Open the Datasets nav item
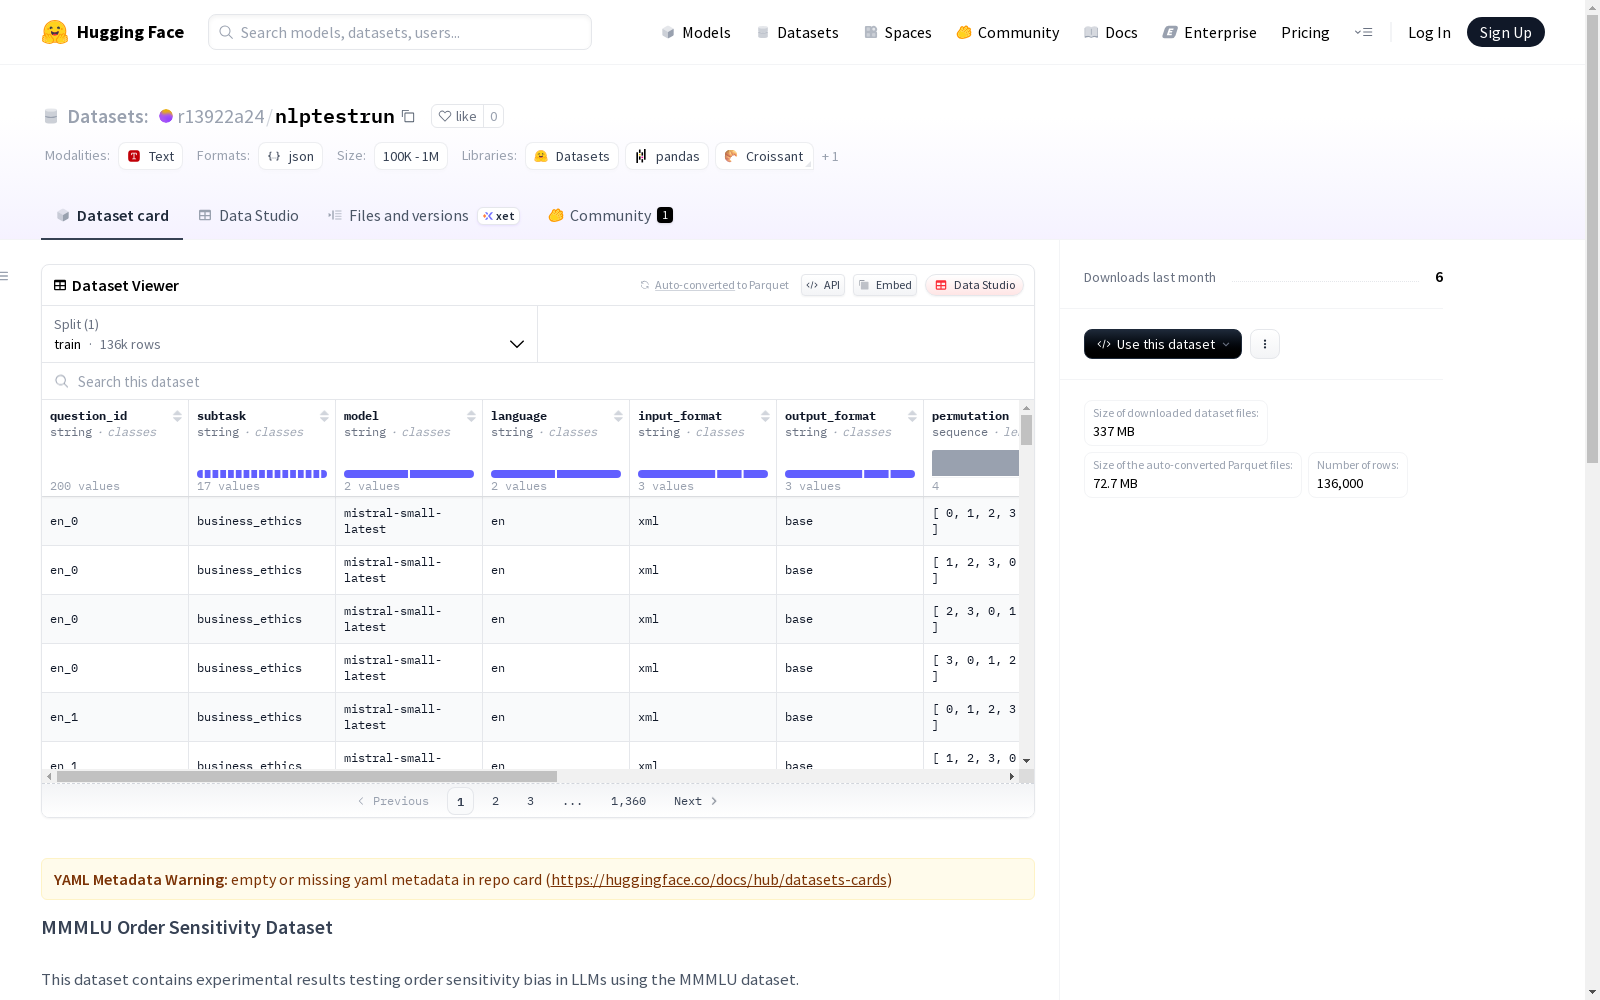The image size is (1600, 1000). (797, 32)
